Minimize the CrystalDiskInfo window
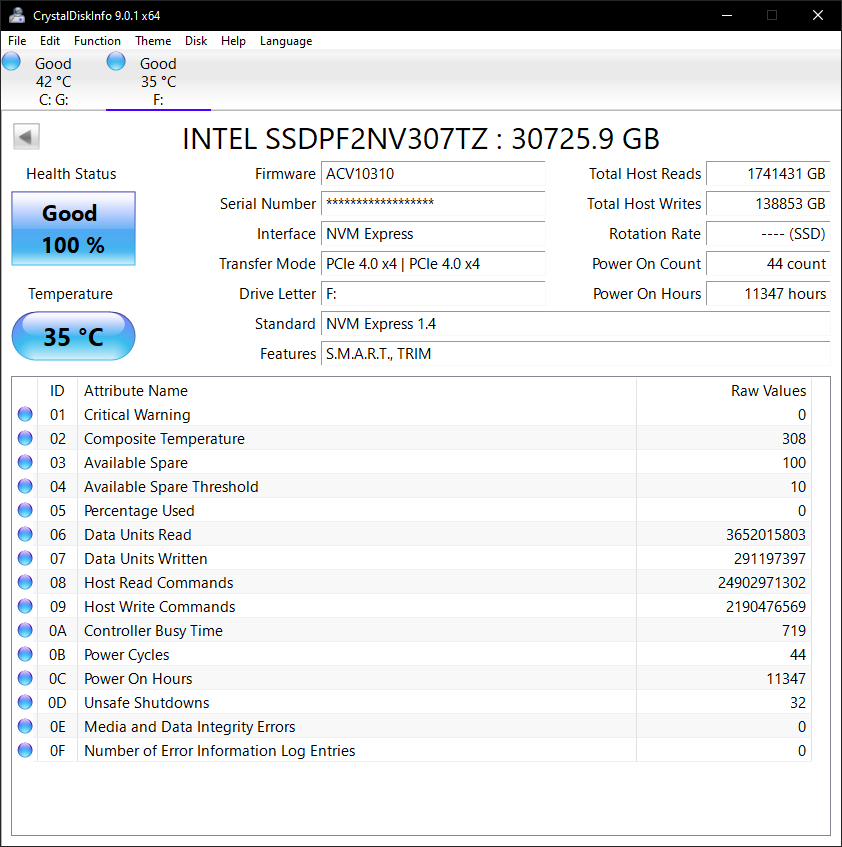The image size is (842, 847). [727, 15]
